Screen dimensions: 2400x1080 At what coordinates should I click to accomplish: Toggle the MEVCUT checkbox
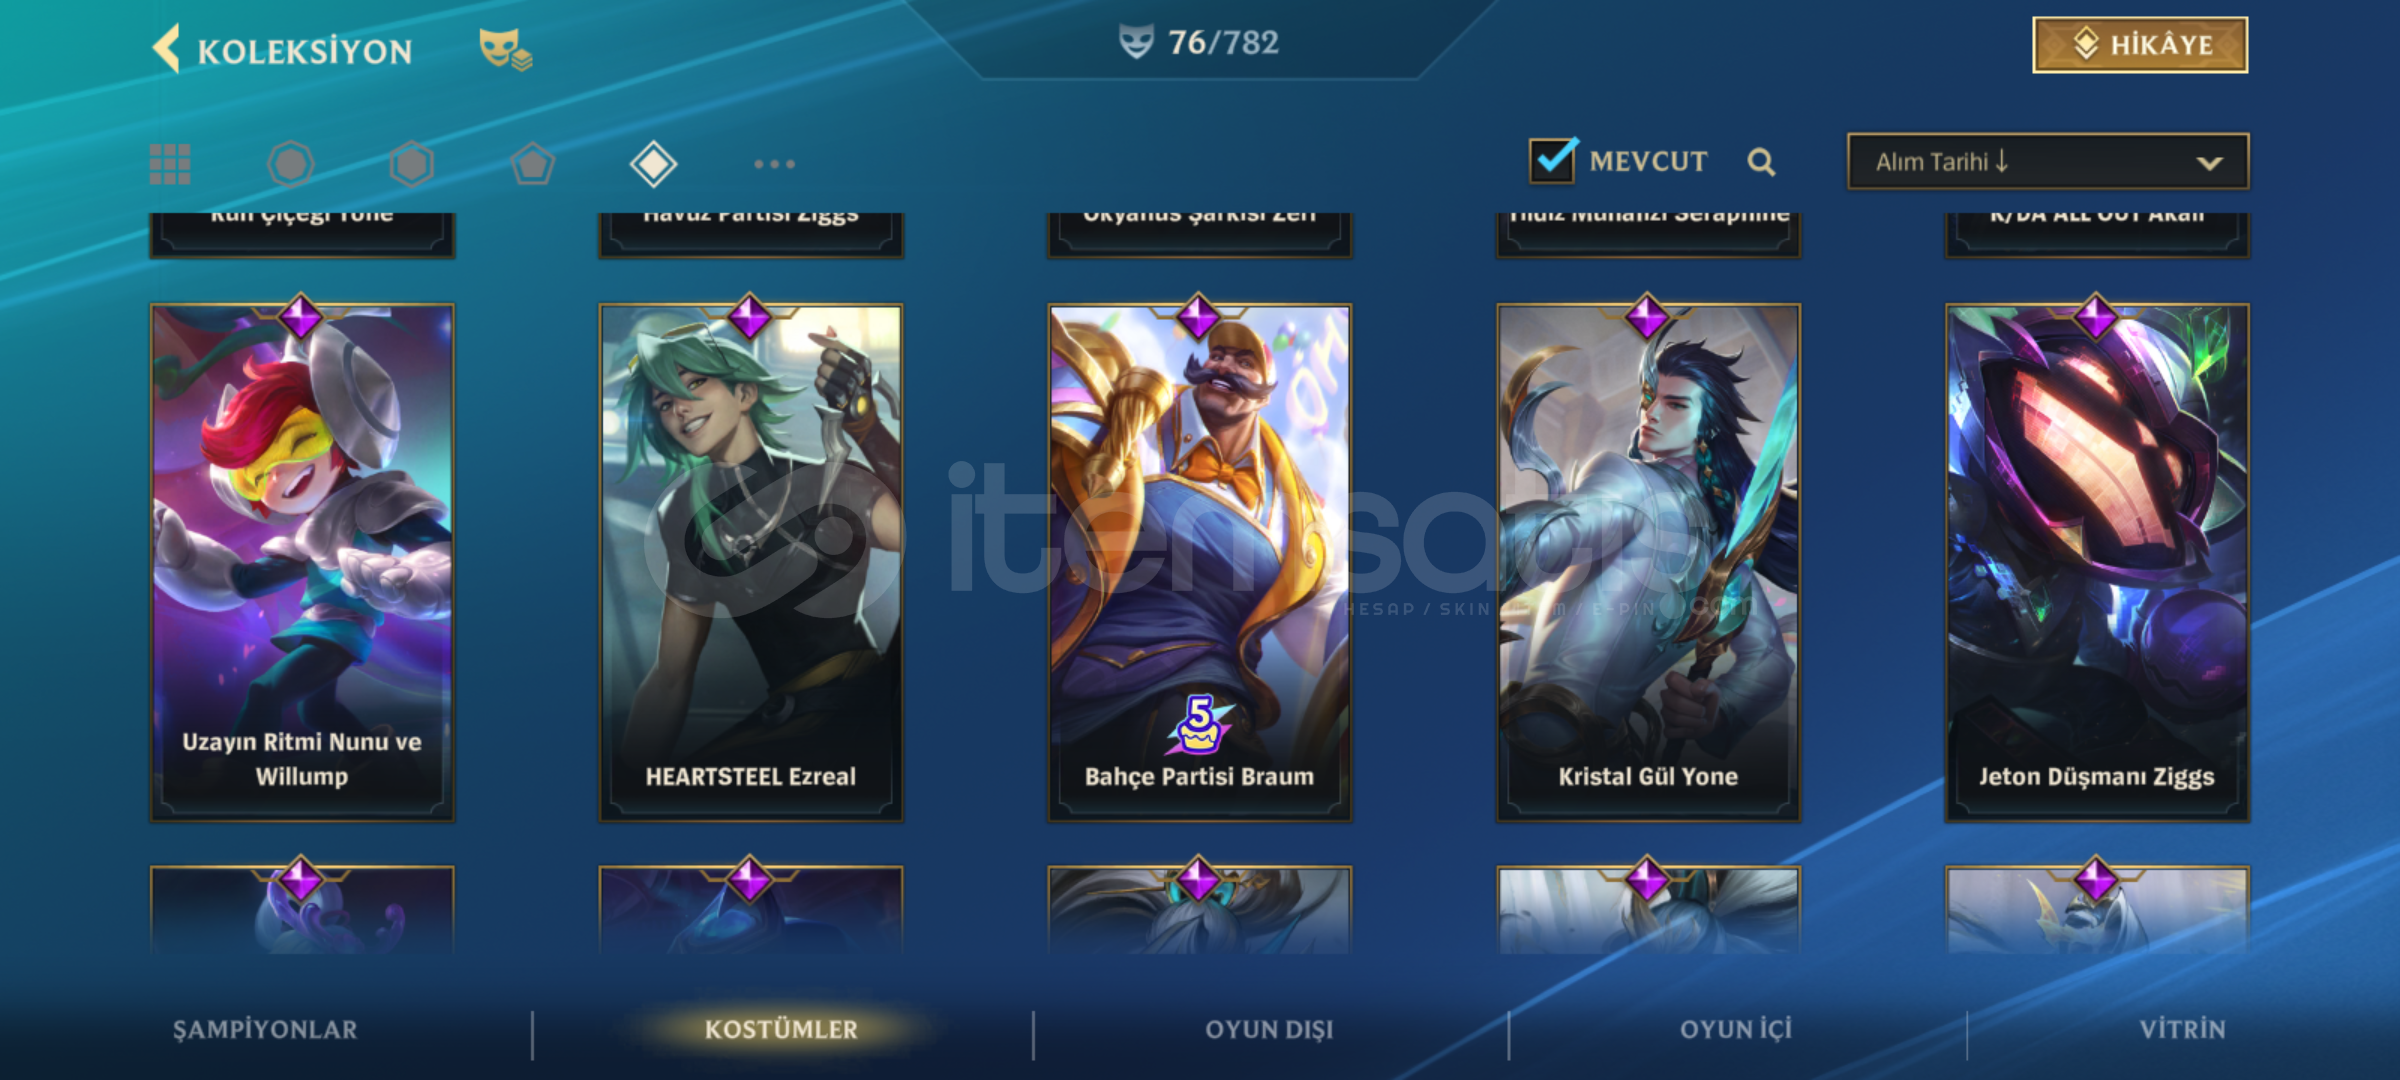point(1553,160)
